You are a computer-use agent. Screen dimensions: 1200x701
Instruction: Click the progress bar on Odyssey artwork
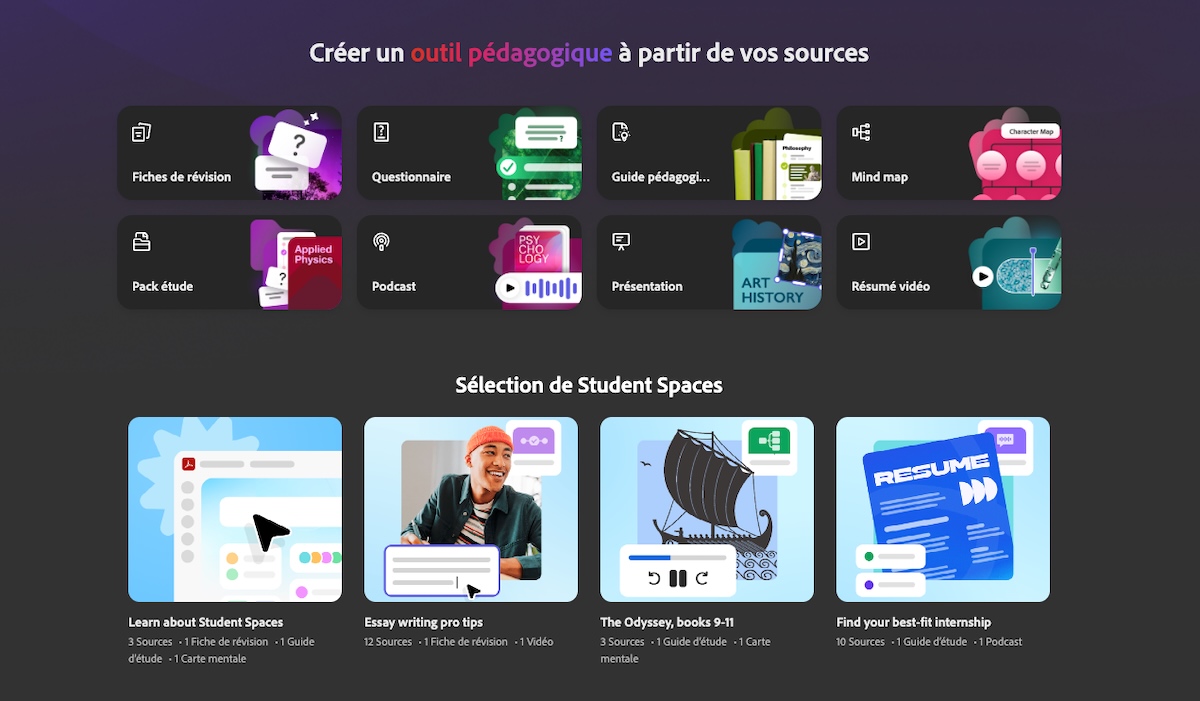coord(678,557)
